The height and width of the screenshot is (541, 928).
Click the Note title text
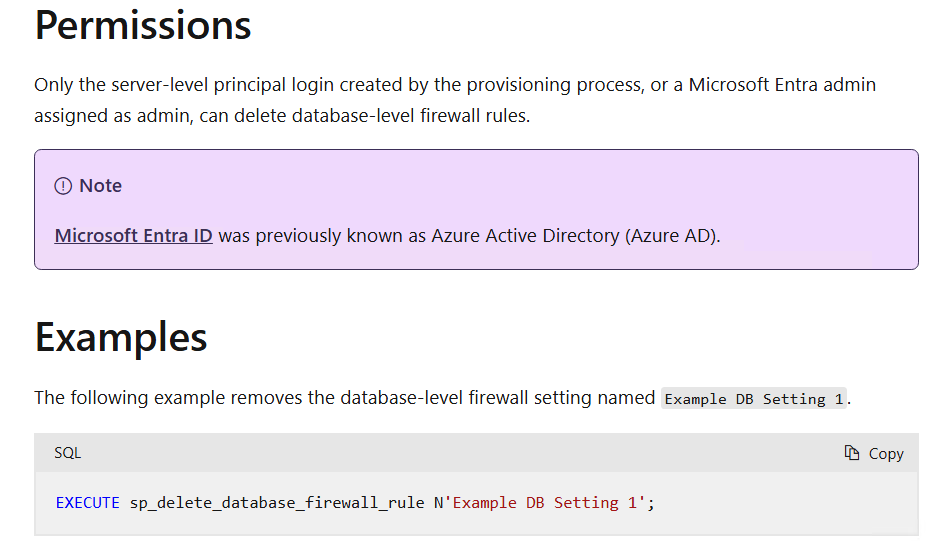101,186
